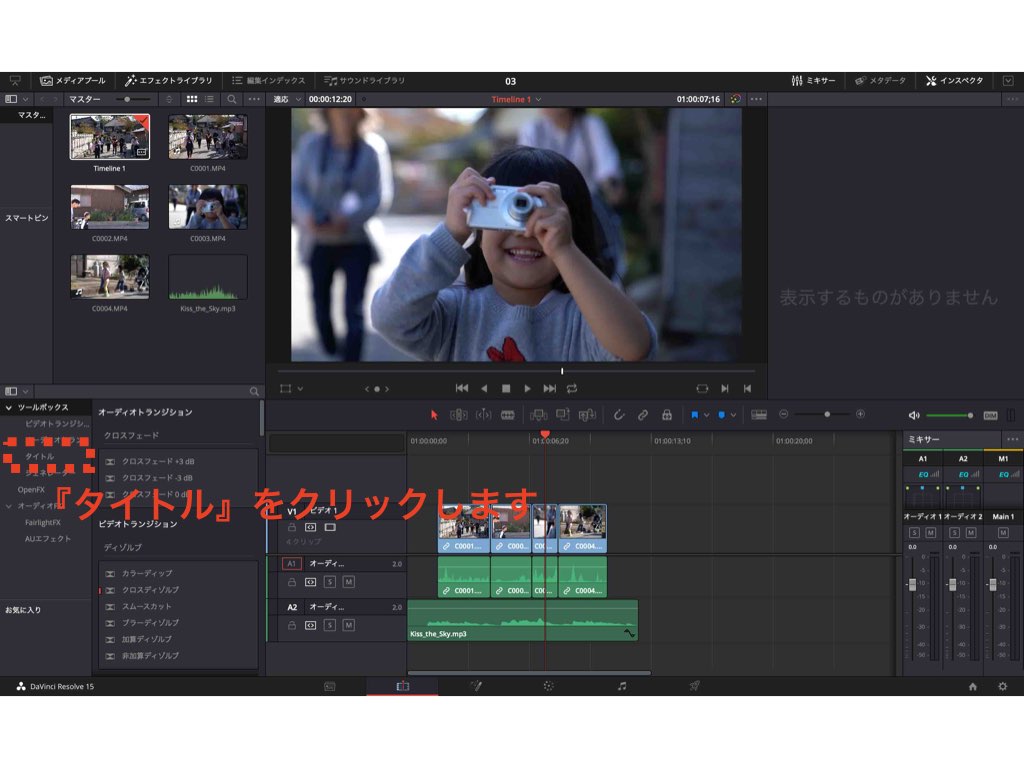Click the timeline zoom out minus button
This screenshot has width=1024, height=768.
pos(784,414)
